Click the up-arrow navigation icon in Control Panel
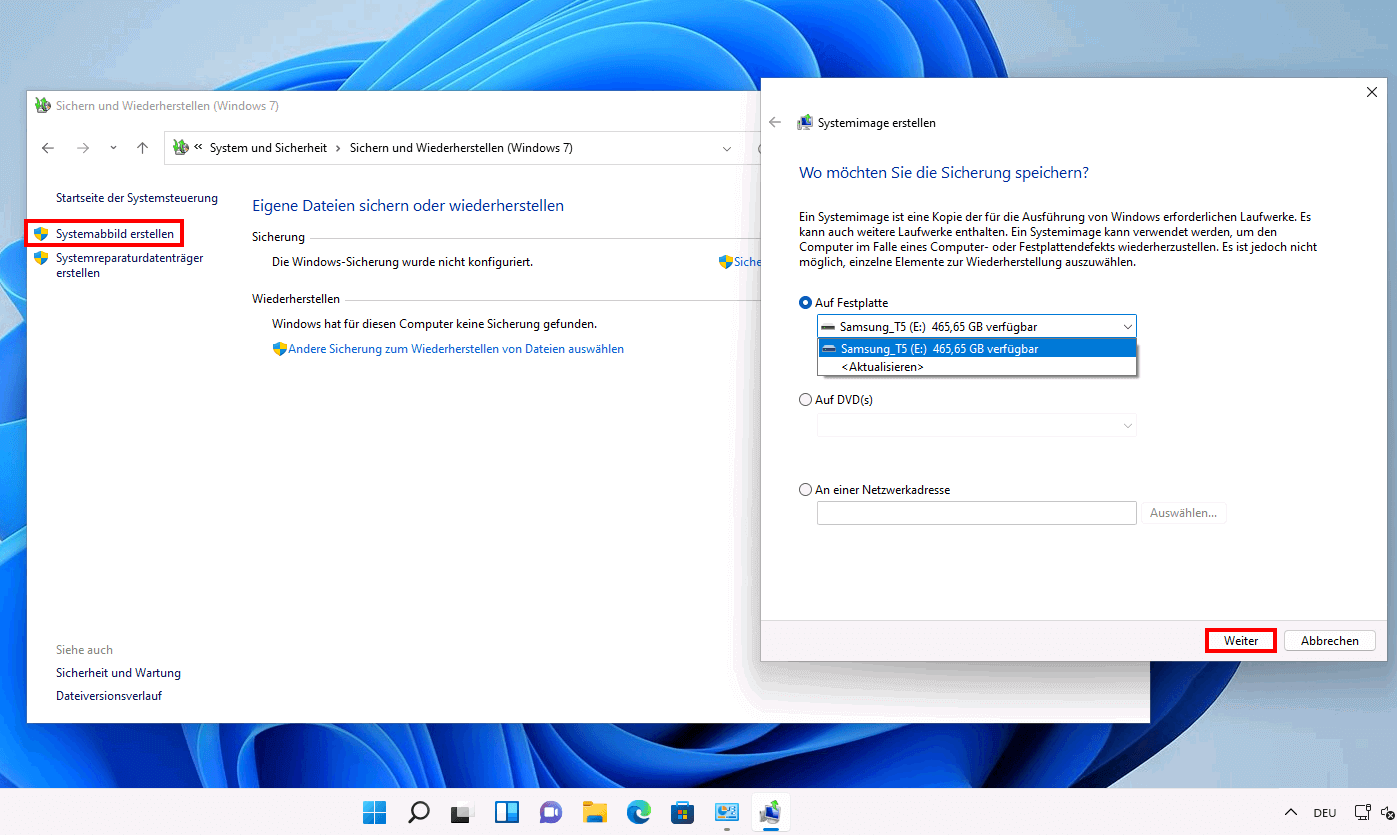 click(142, 147)
